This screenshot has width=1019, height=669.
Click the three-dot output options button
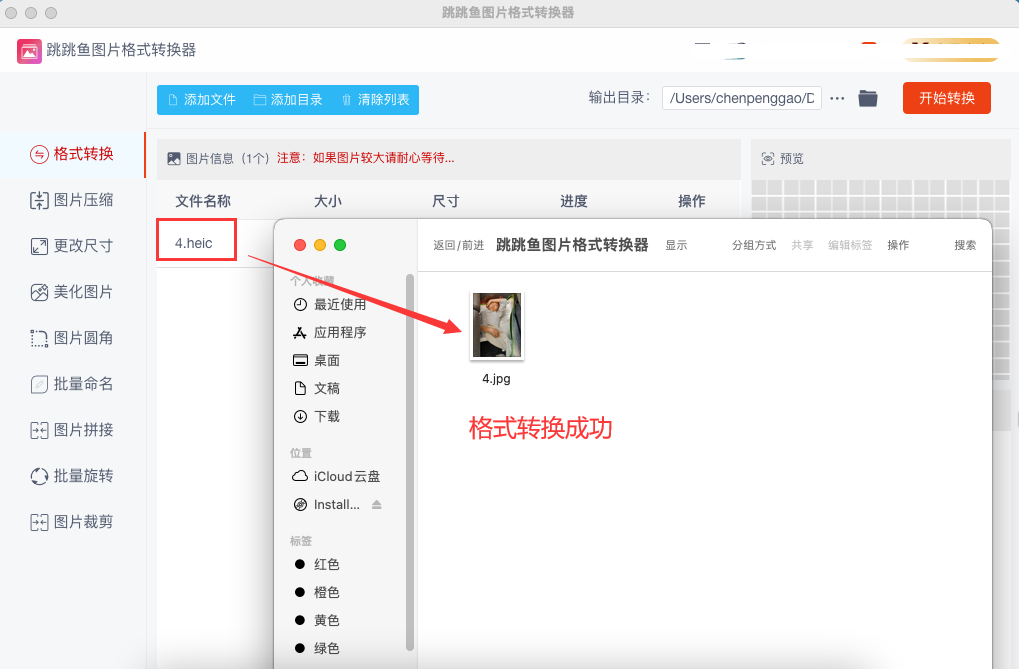point(838,98)
